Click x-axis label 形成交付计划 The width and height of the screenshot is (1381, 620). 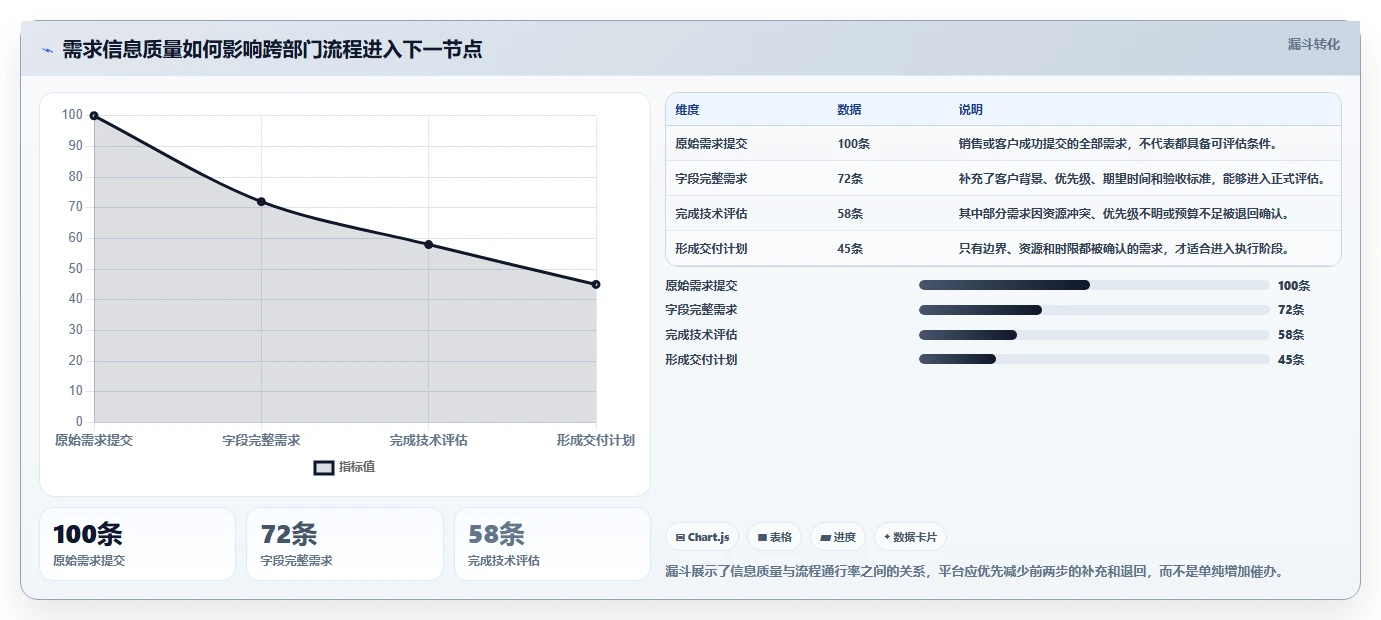[x=596, y=441]
